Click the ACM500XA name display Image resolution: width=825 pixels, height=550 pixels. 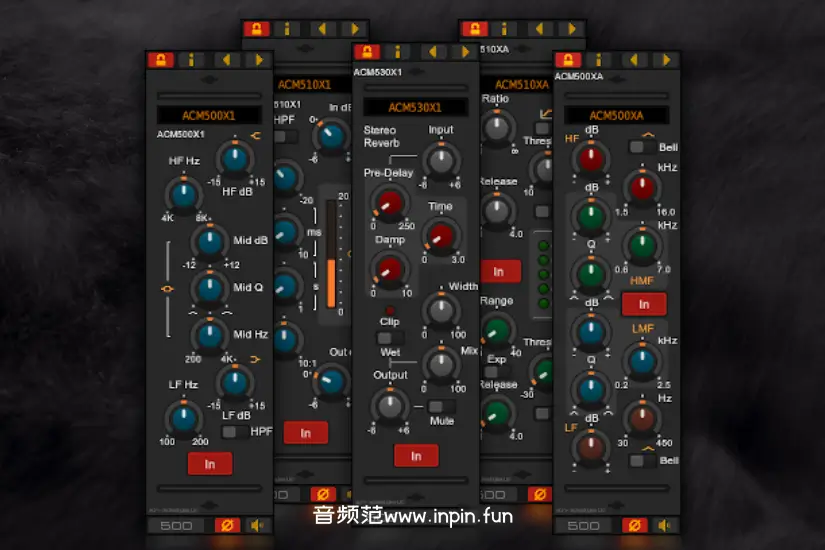click(617, 115)
